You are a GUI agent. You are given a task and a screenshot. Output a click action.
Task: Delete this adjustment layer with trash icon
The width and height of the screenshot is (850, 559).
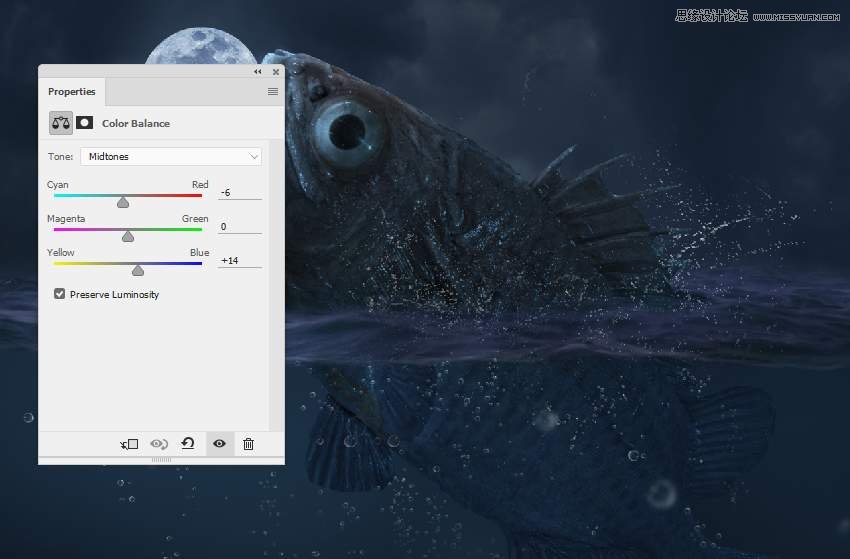tap(248, 444)
